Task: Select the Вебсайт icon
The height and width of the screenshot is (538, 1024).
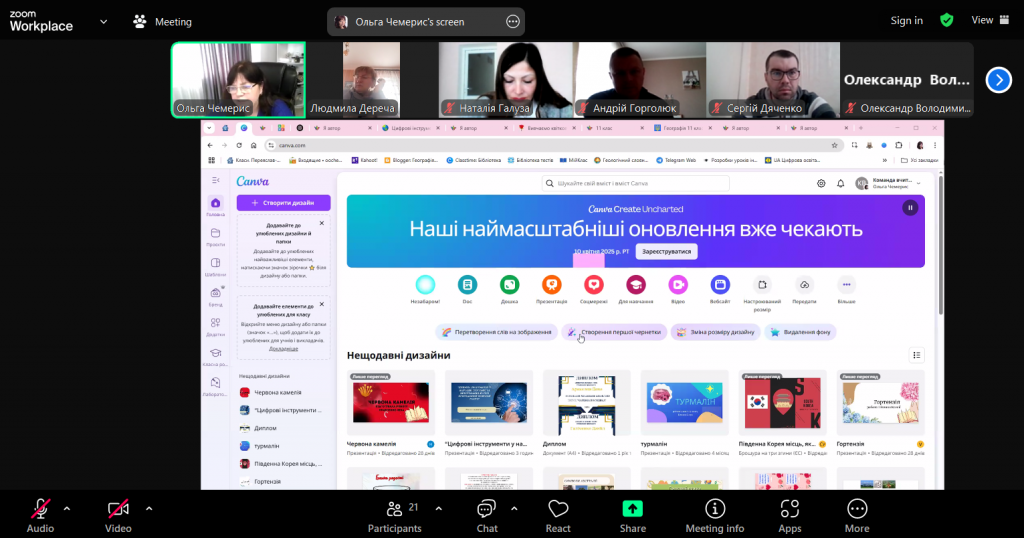Action: pyautogui.click(x=720, y=285)
